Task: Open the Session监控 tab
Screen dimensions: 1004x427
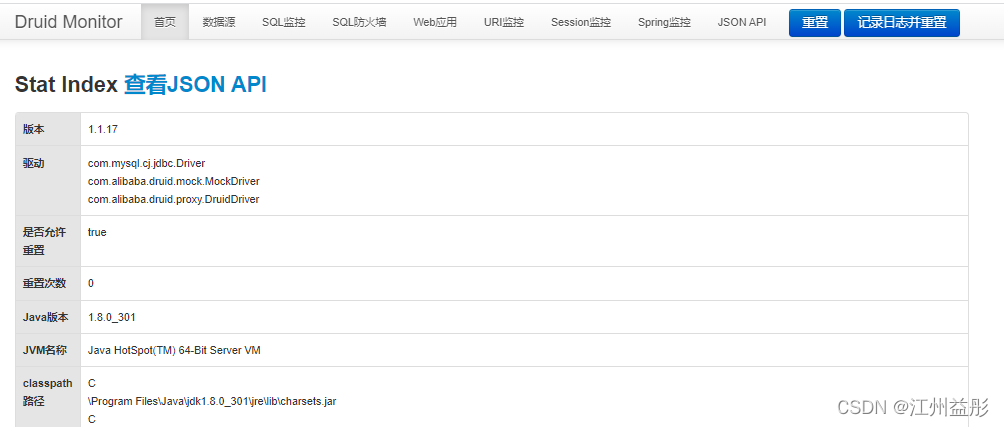Action: [x=581, y=22]
